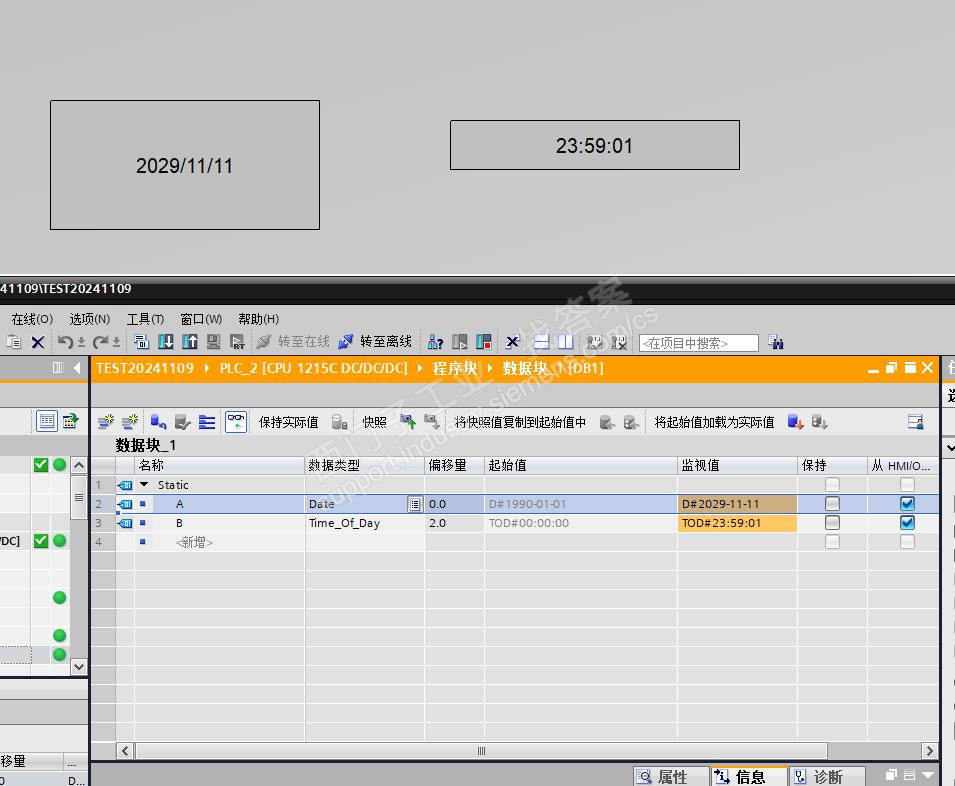
Task: Select monitor value D#2029-11-11 cell
Action: tap(737, 504)
